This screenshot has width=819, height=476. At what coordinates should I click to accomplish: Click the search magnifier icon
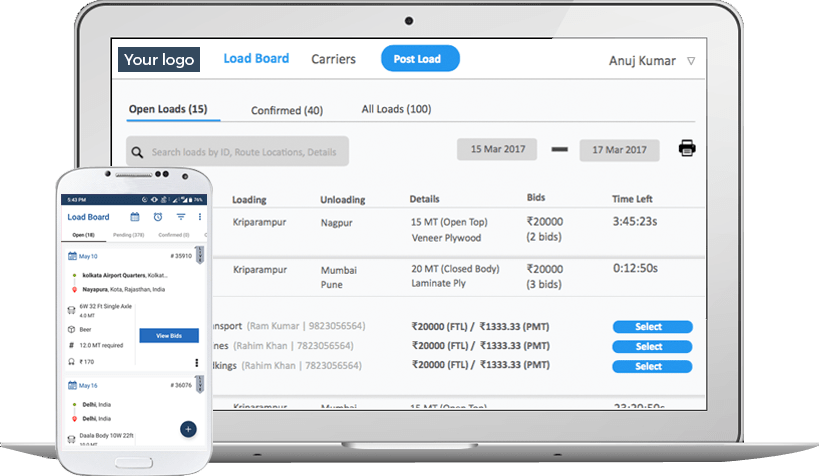137,152
